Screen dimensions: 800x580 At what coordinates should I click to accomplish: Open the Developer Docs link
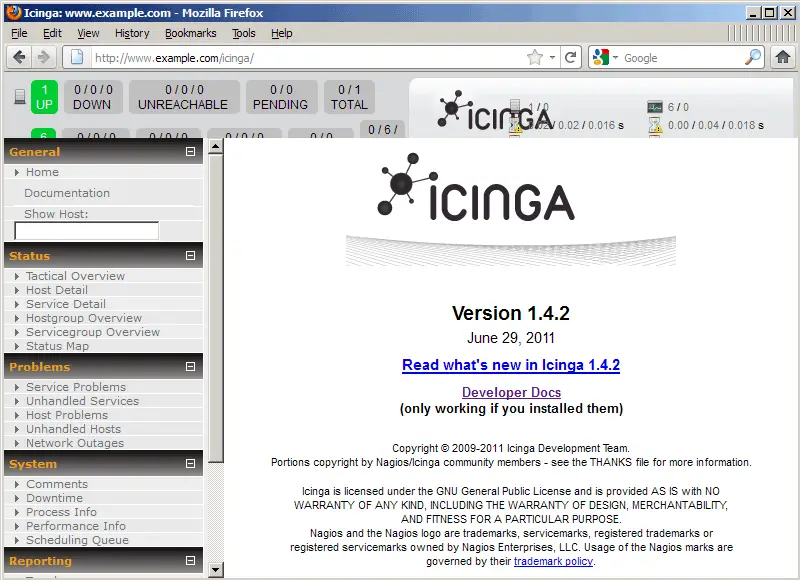[511, 392]
